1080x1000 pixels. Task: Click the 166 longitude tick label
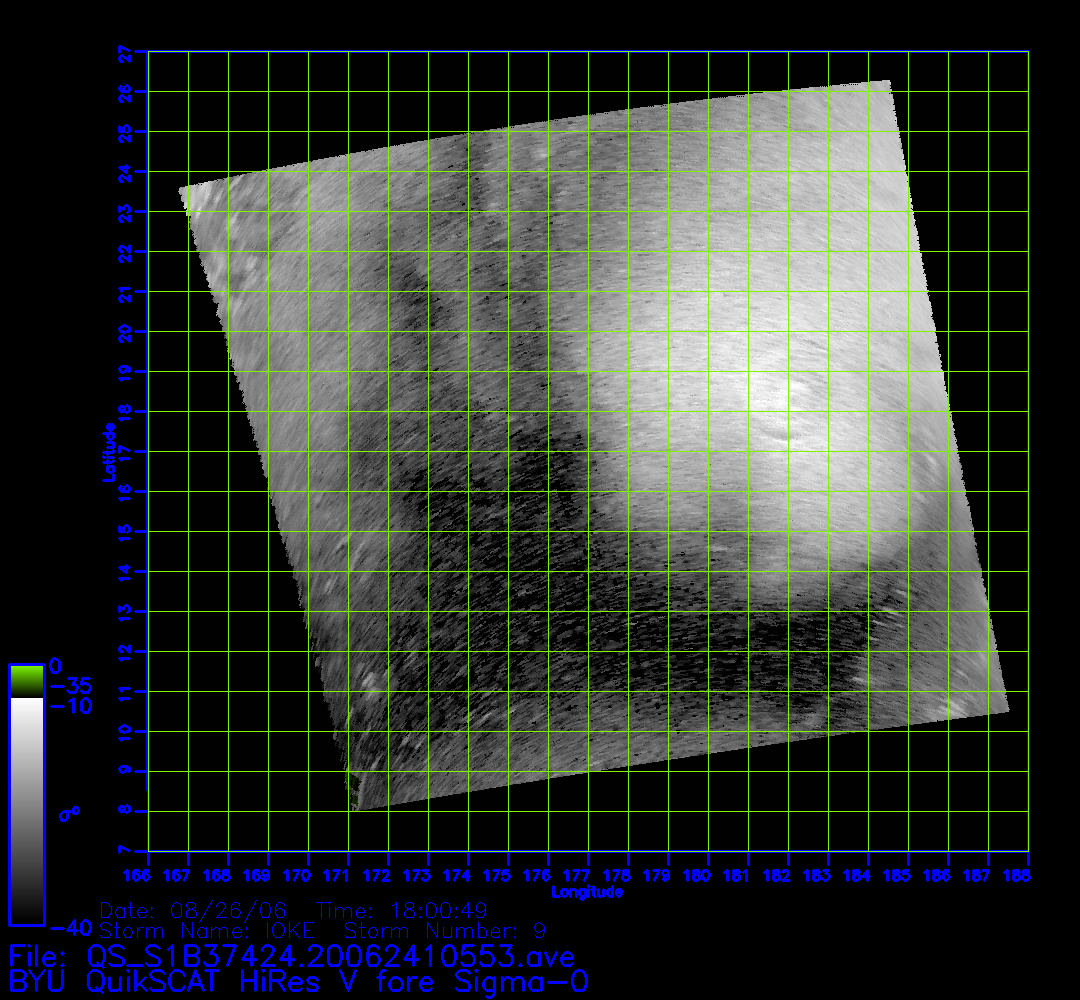148,876
